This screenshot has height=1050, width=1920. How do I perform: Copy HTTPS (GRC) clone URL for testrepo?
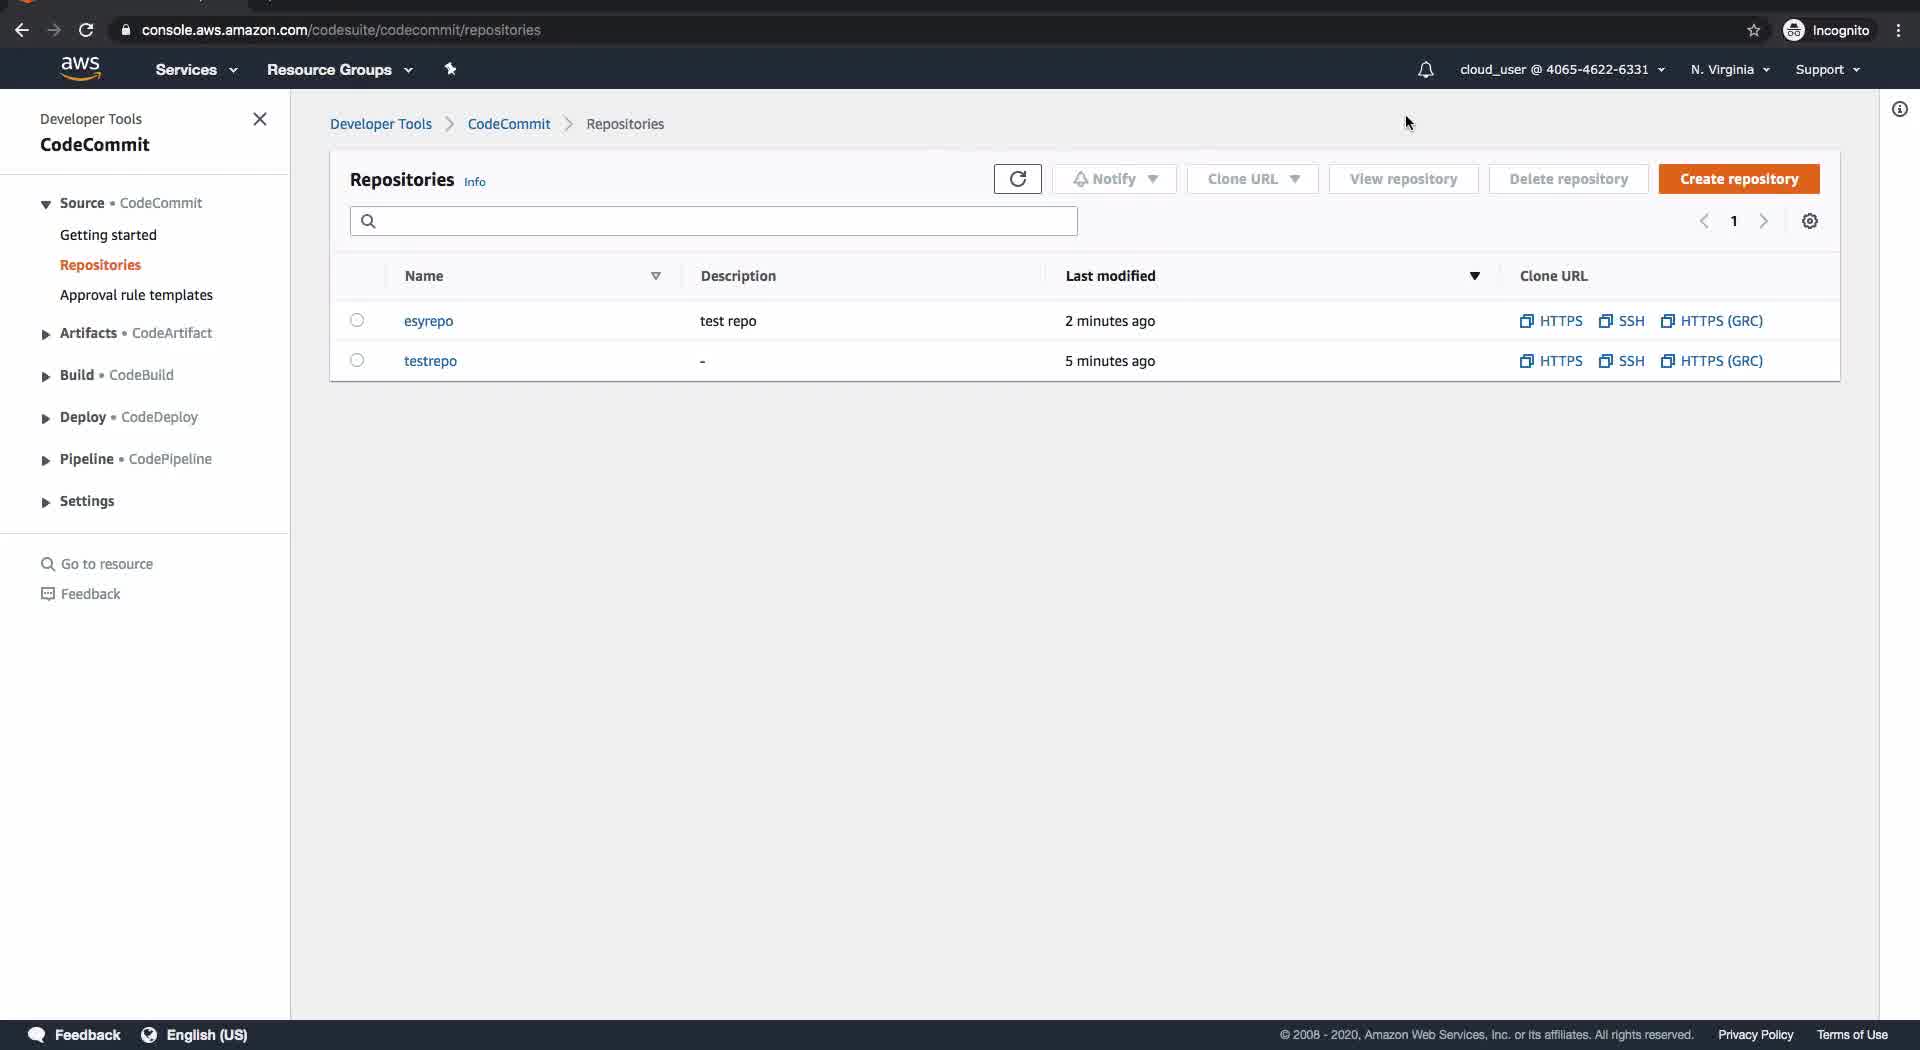click(x=1711, y=361)
